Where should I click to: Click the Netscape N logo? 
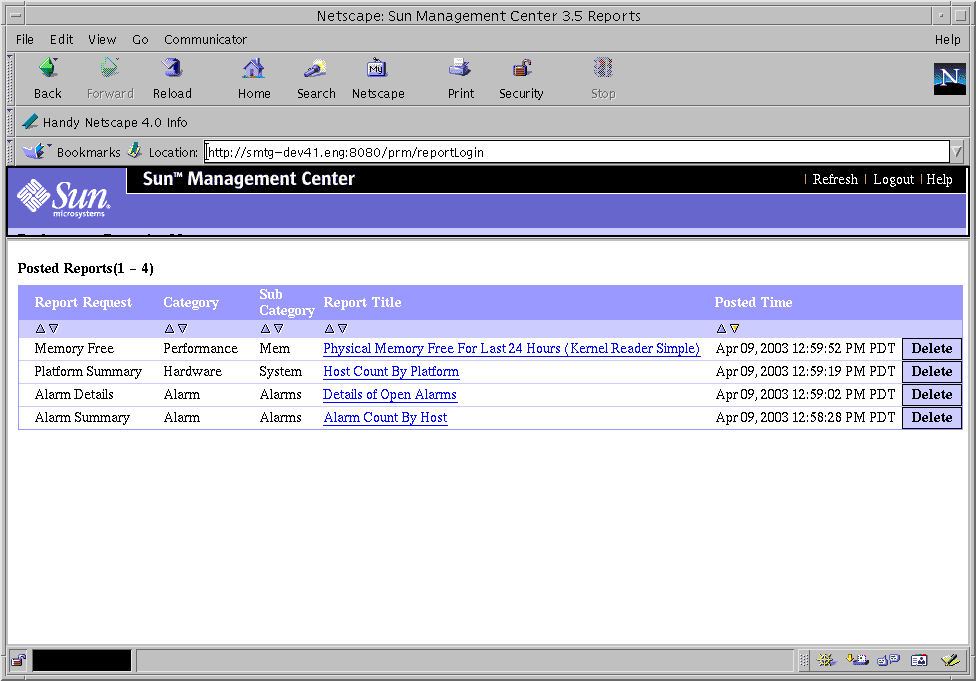pyautogui.click(x=949, y=78)
